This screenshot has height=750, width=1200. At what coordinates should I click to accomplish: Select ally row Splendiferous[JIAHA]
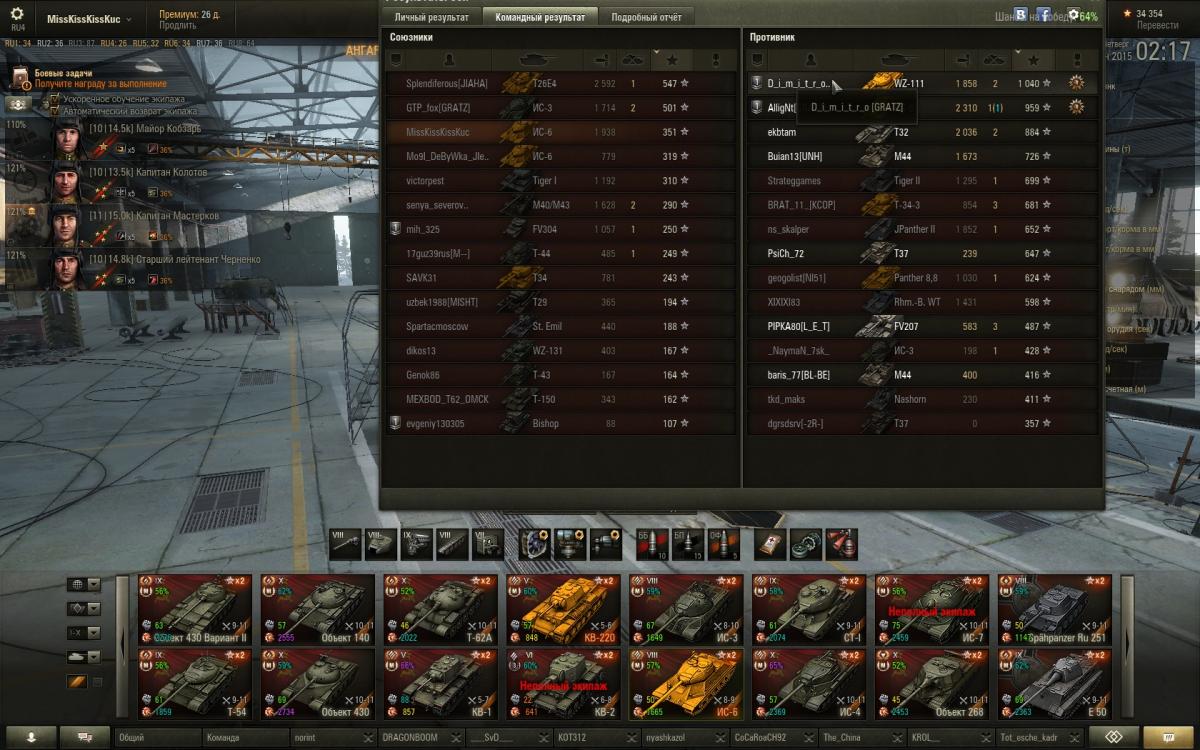click(x=561, y=83)
